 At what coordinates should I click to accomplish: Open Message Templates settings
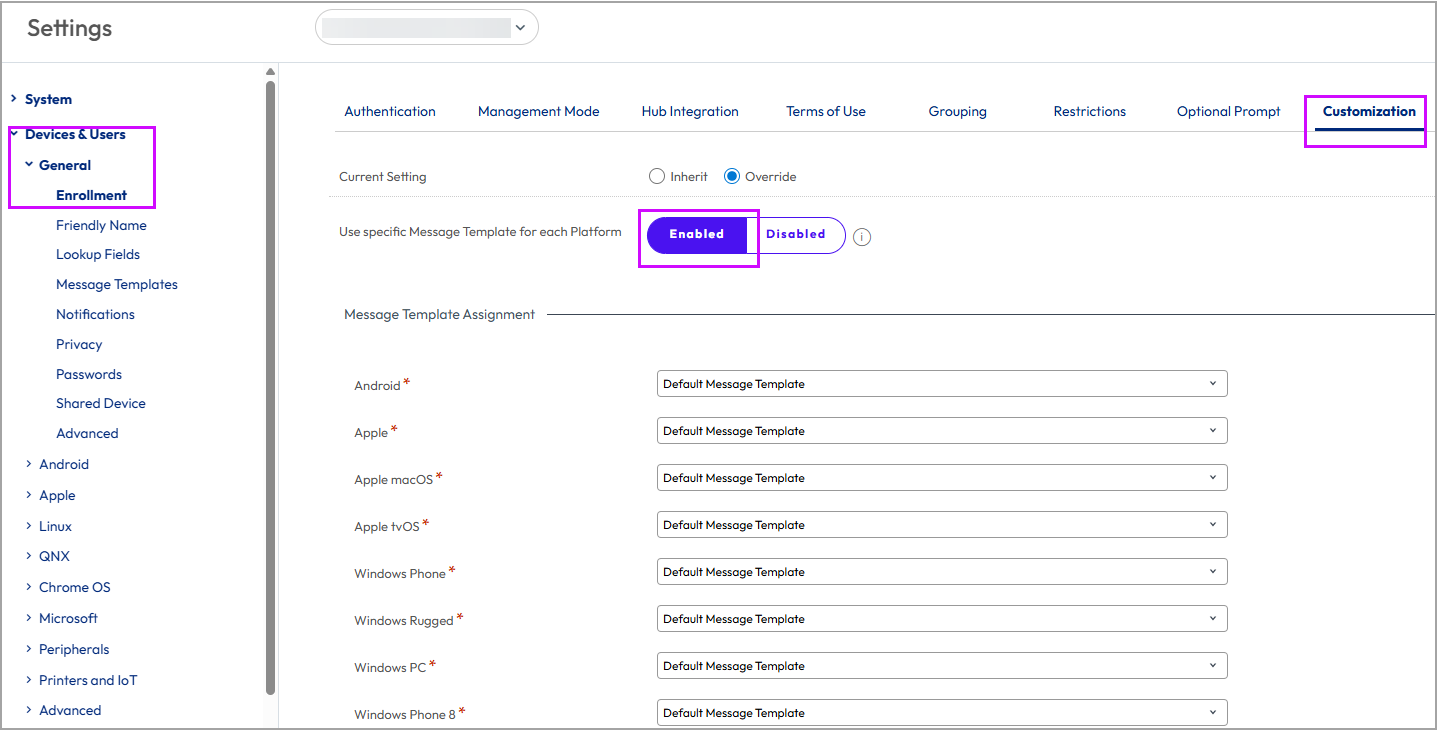(x=117, y=284)
